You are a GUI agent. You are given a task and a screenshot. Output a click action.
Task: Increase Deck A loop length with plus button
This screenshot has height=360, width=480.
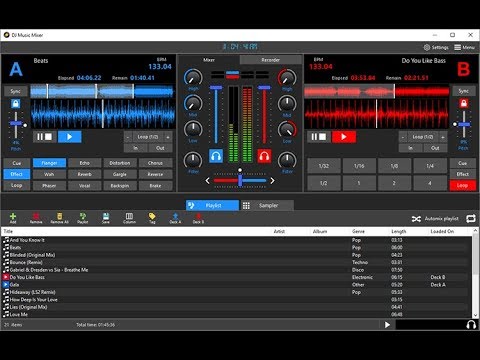coord(168,137)
